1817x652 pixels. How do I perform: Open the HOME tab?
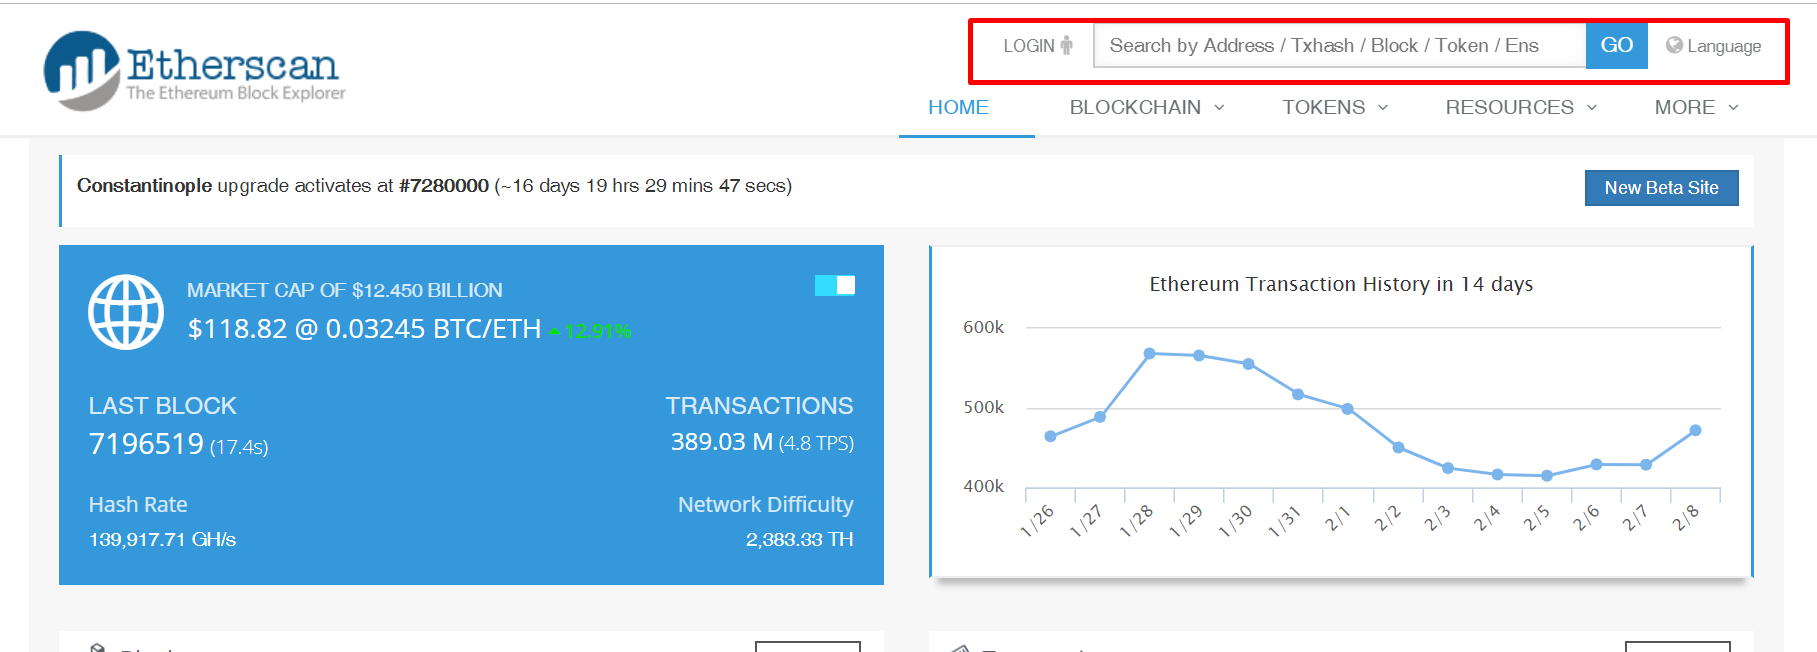958,107
